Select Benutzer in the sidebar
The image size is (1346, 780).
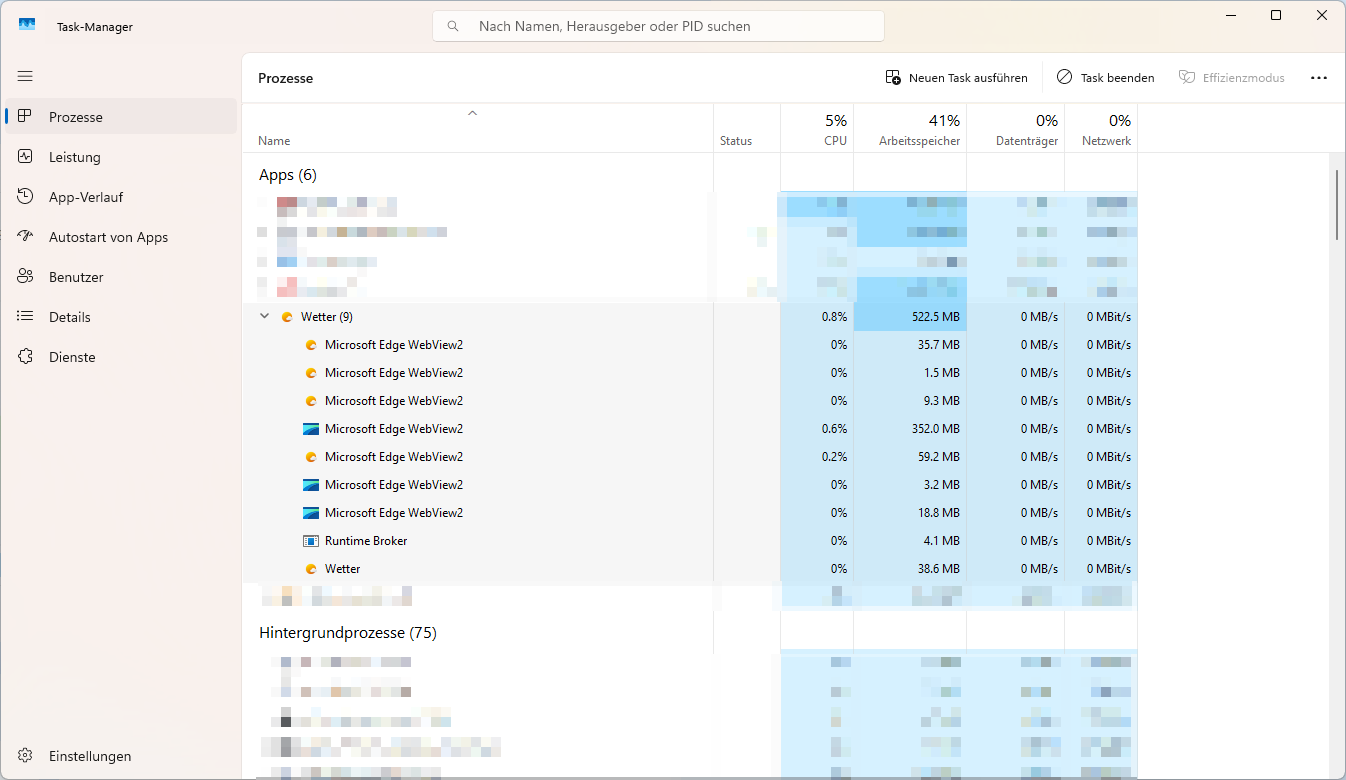click(121, 277)
